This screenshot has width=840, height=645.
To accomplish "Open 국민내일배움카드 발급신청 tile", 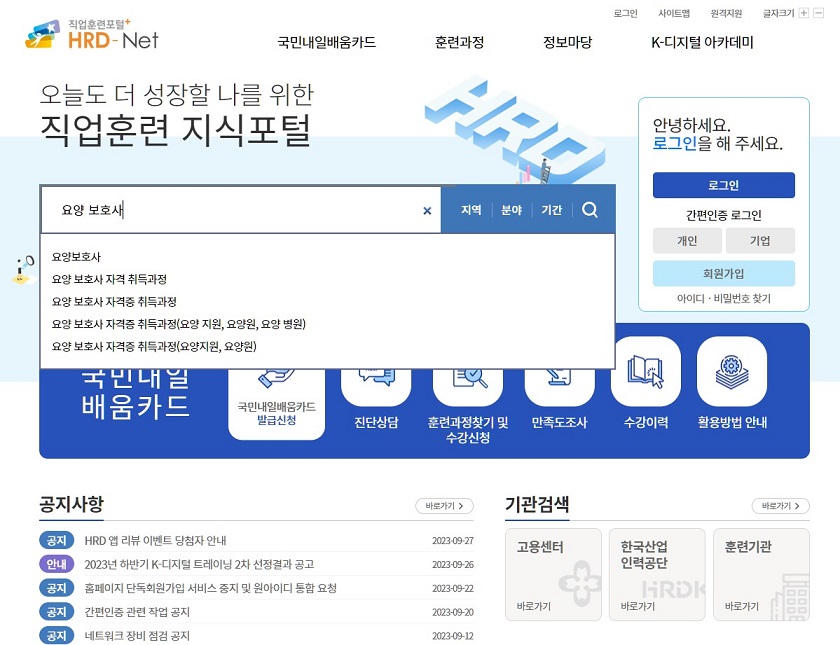I will pos(276,404).
